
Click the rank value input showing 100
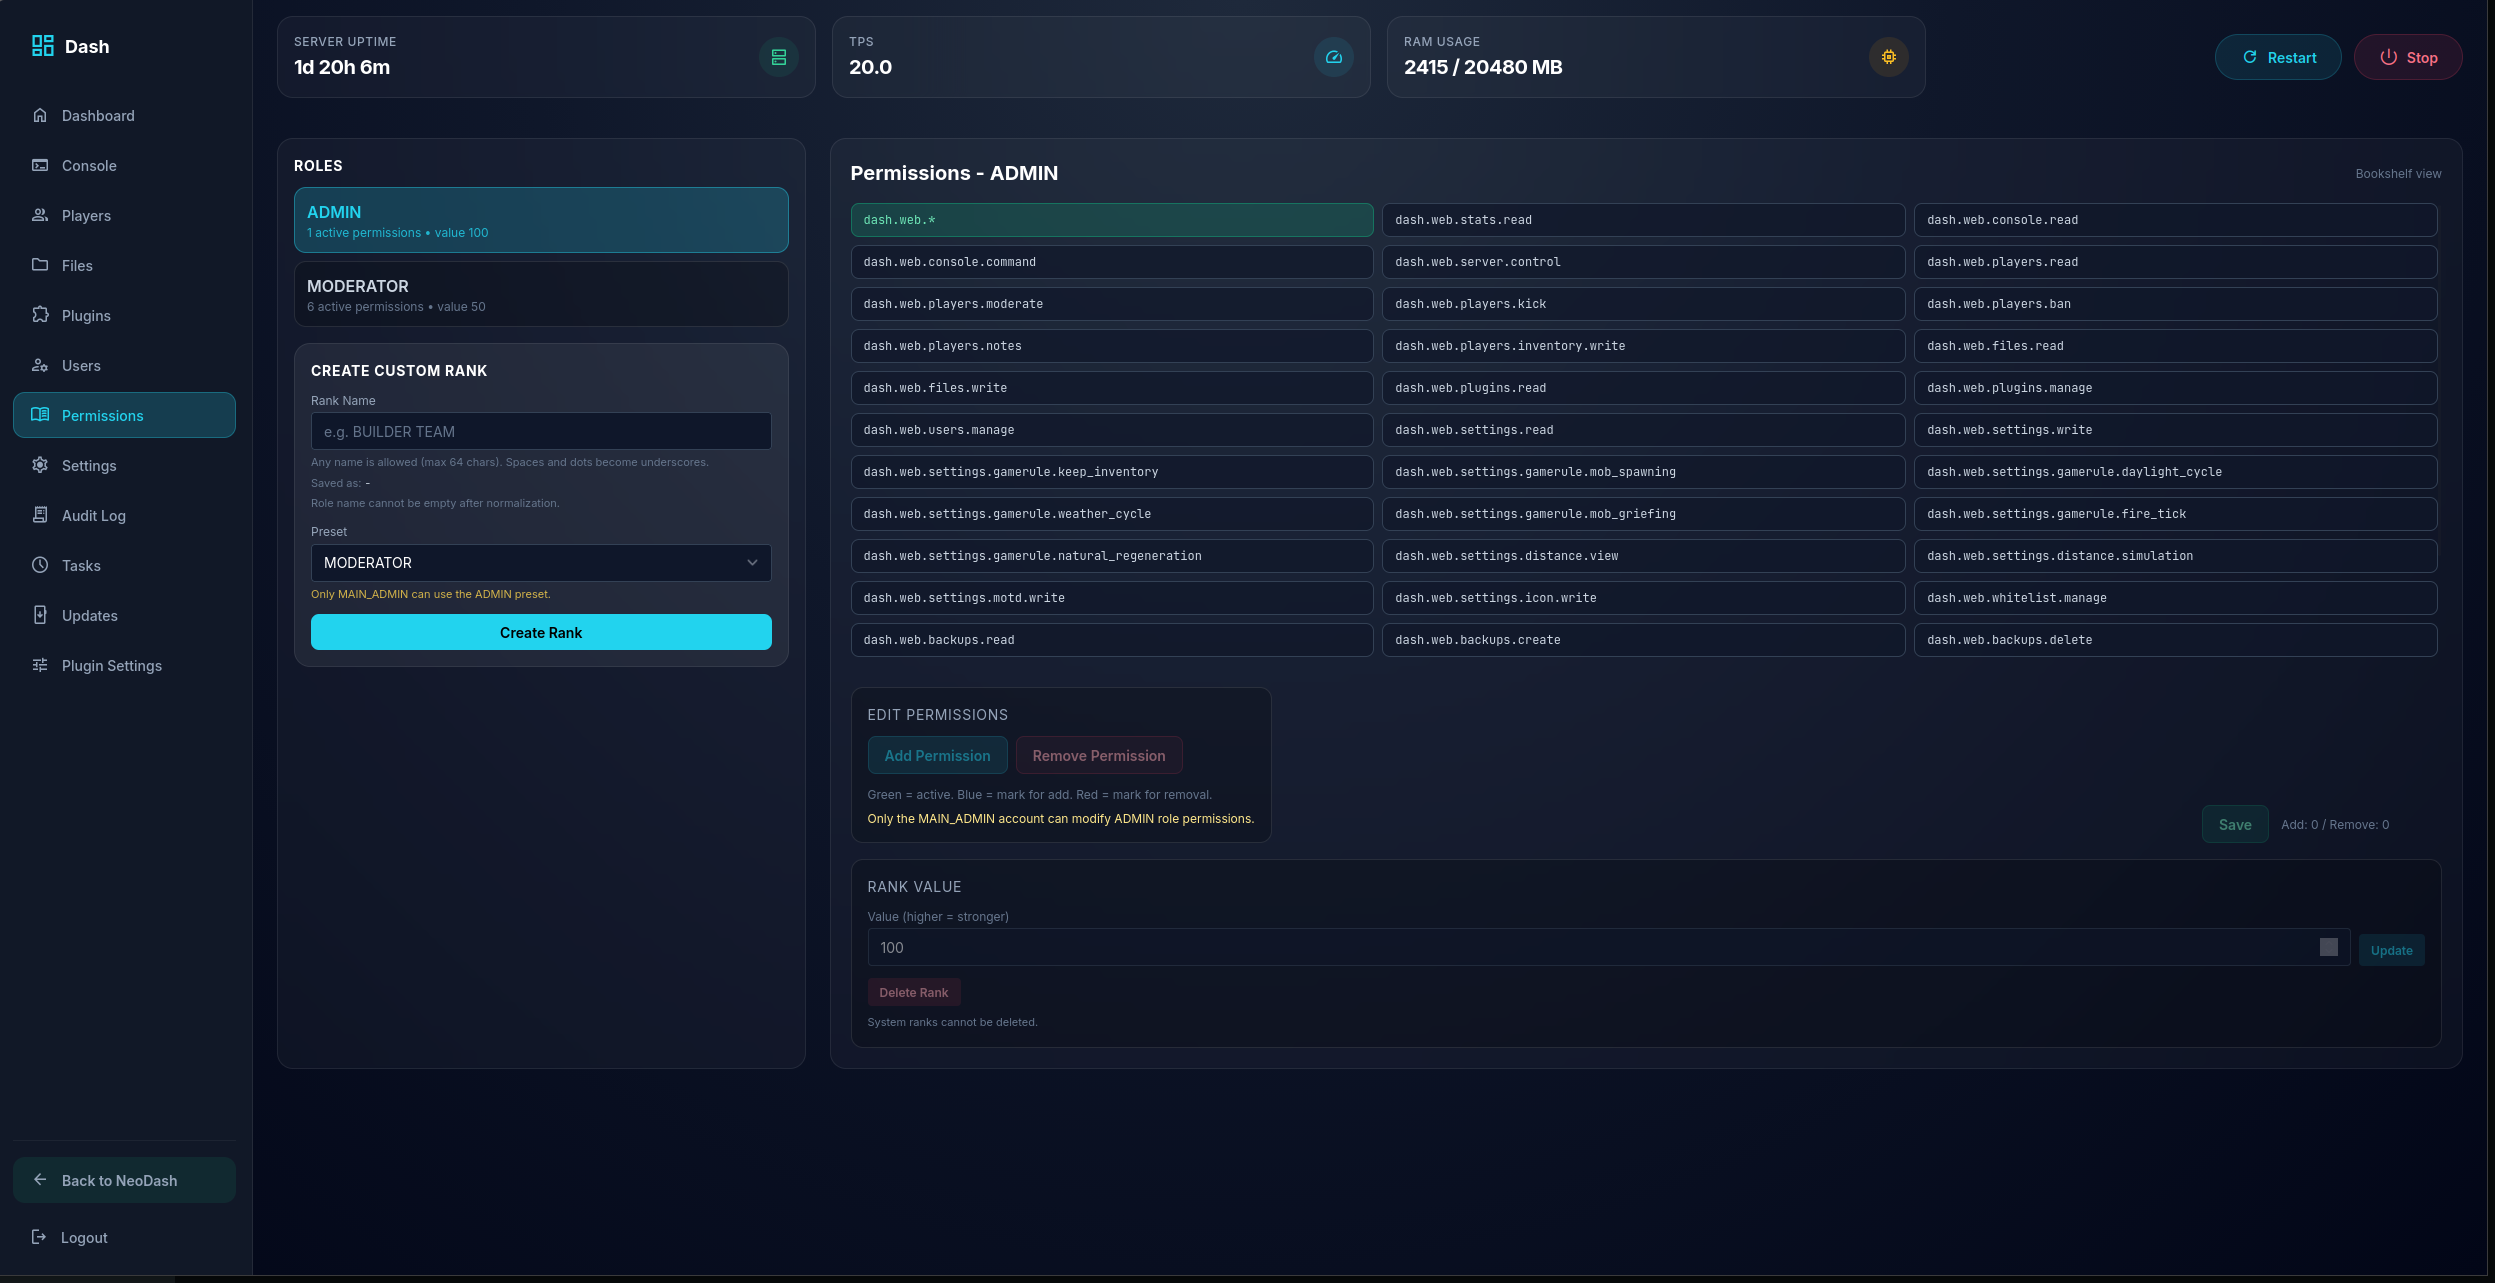tap(1608, 947)
